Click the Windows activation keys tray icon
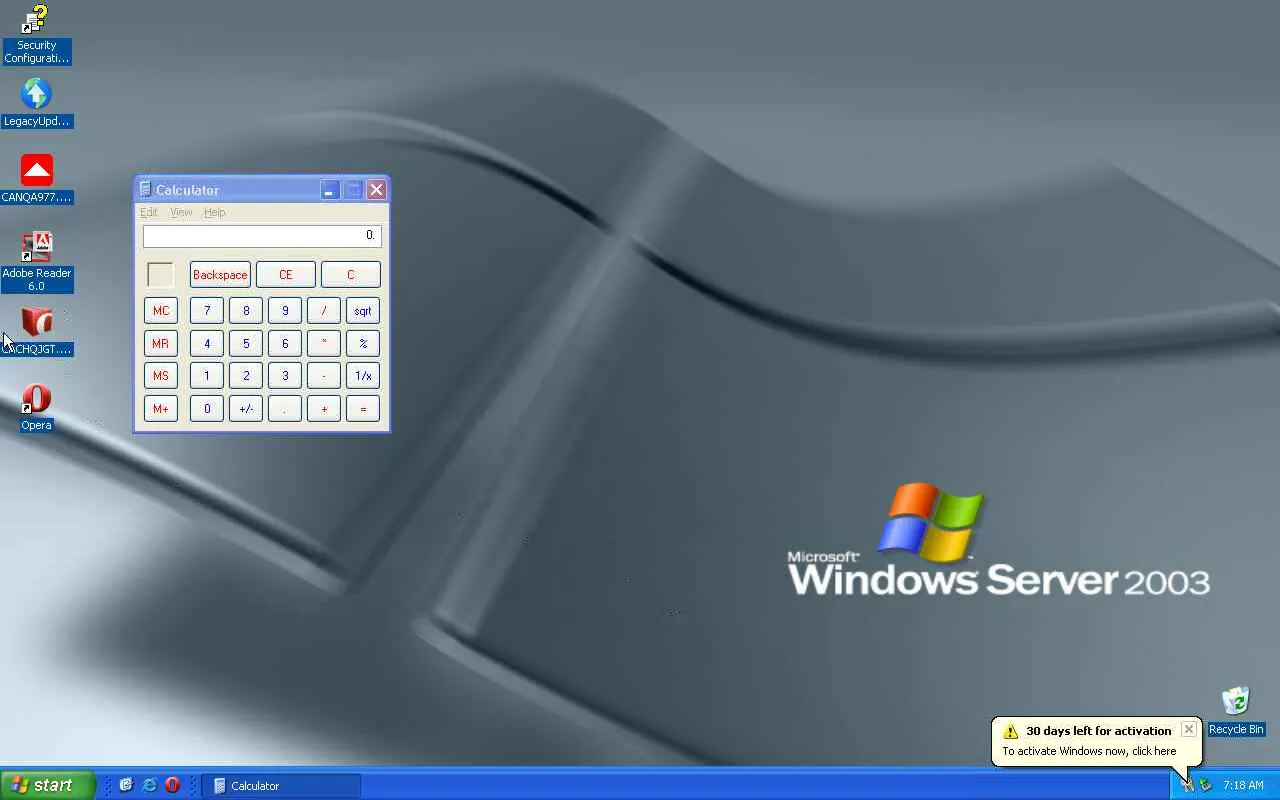 [1187, 785]
